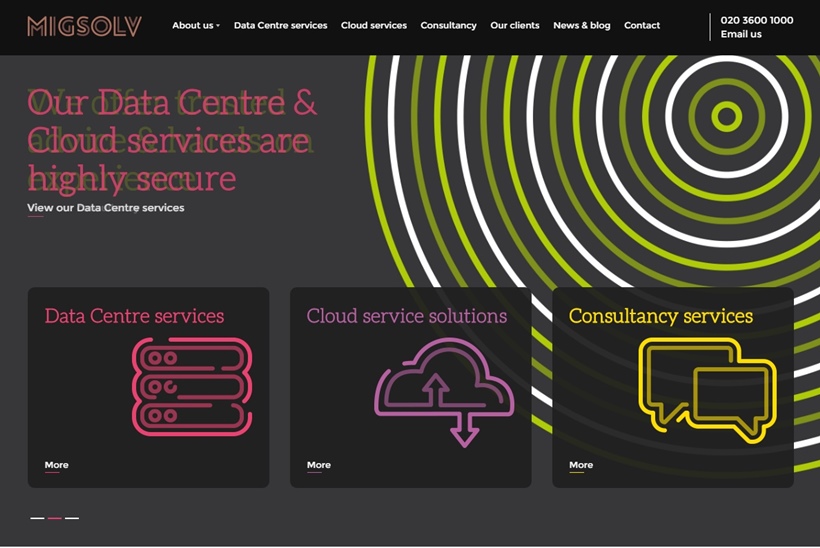Open Data Centre services in the navigation
Image resolution: width=820 pixels, height=548 pixels.
coord(280,25)
